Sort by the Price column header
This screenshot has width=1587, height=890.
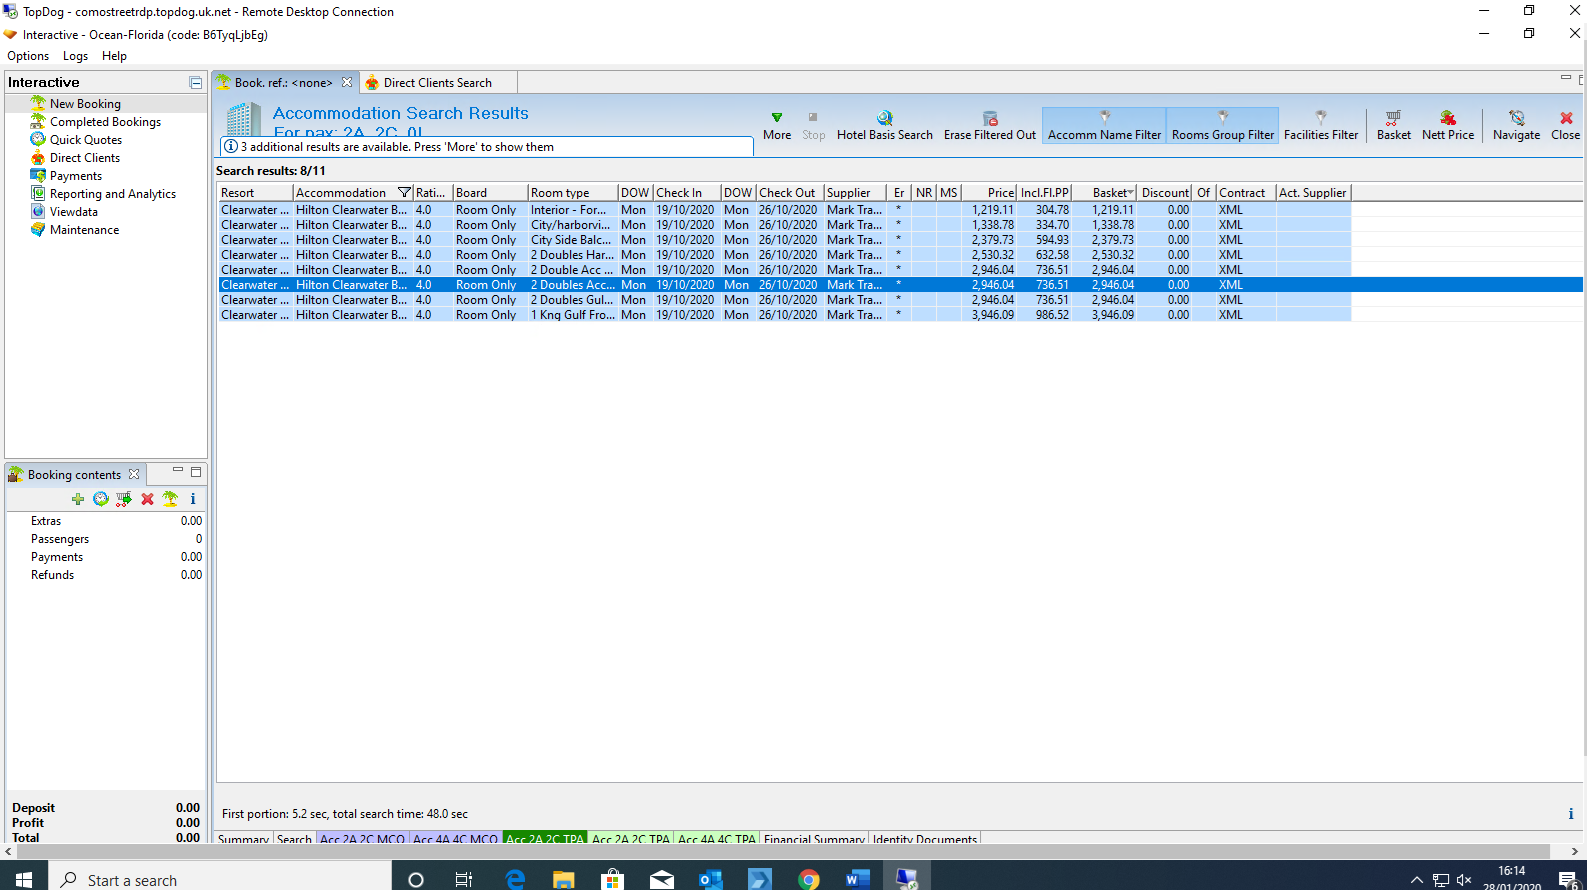(988, 193)
